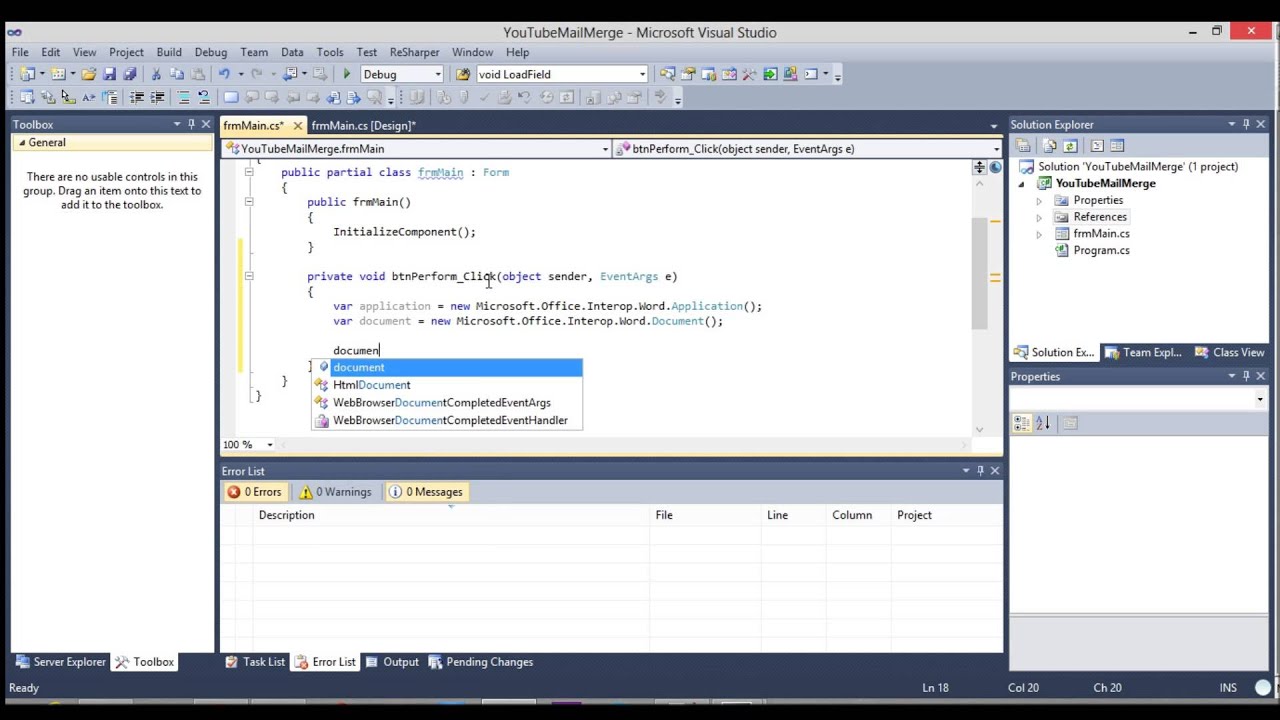Click View Code icon in Solution Explorer
Screen dimensions: 1280x720
coord(1097,146)
